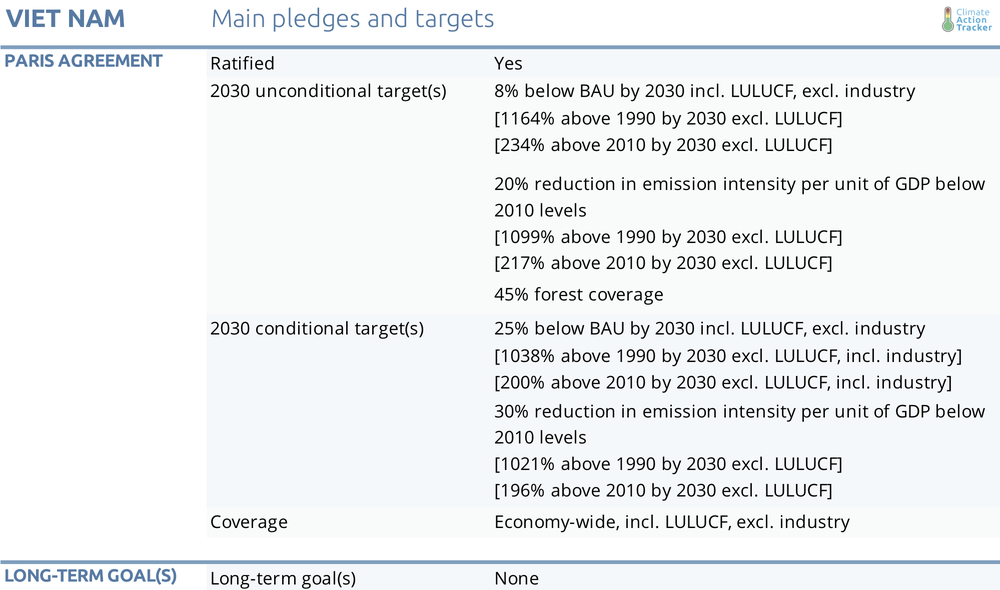Select the 2030 conditional target(s) label
This screenshot has height=590, width=1000.
tap(317, 328)
